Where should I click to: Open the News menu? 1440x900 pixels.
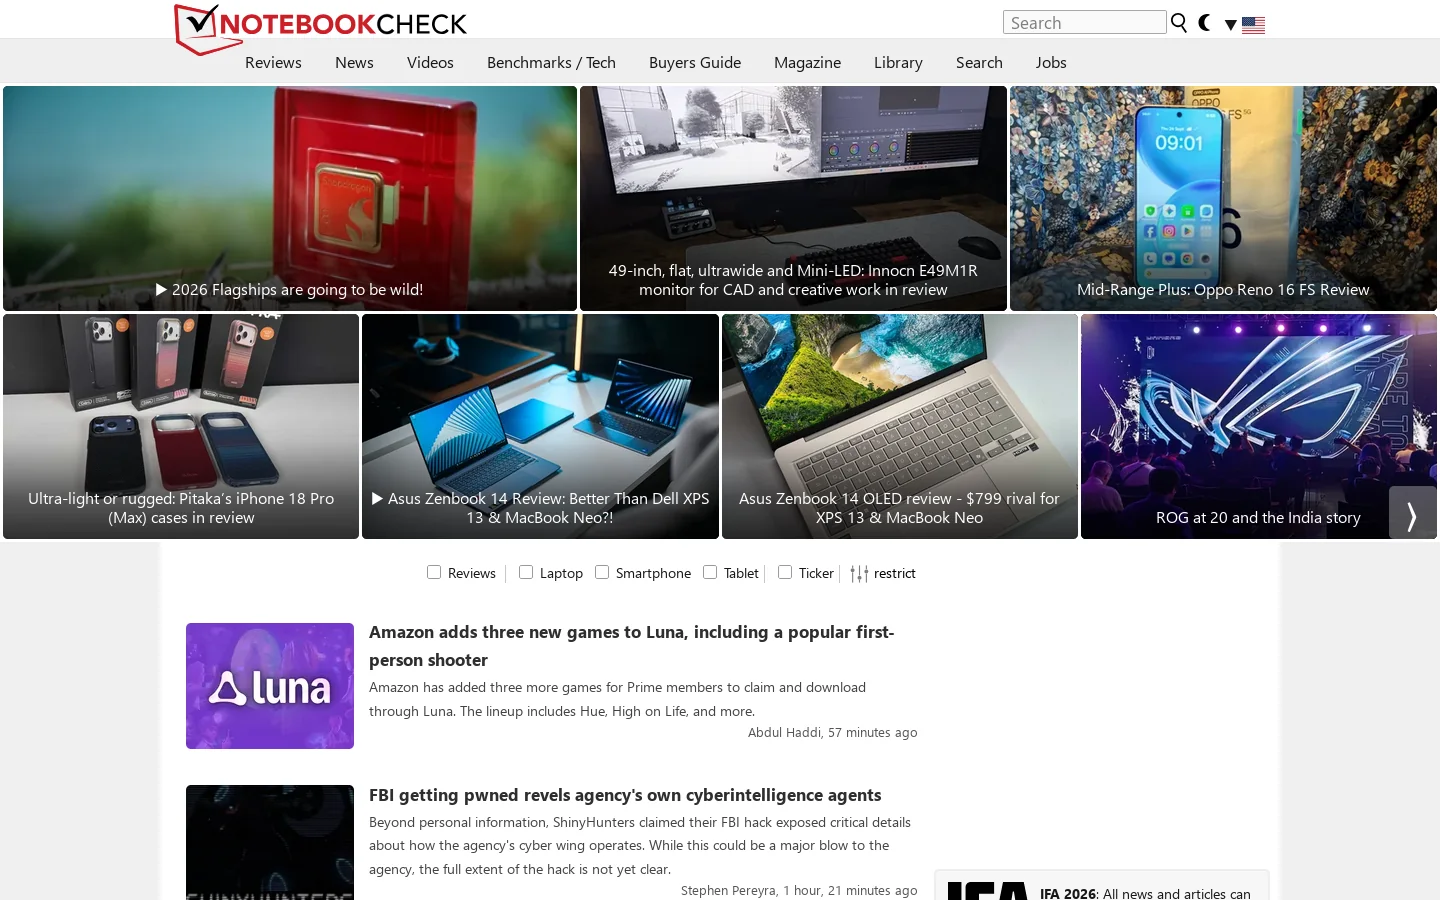click(354, 62)
